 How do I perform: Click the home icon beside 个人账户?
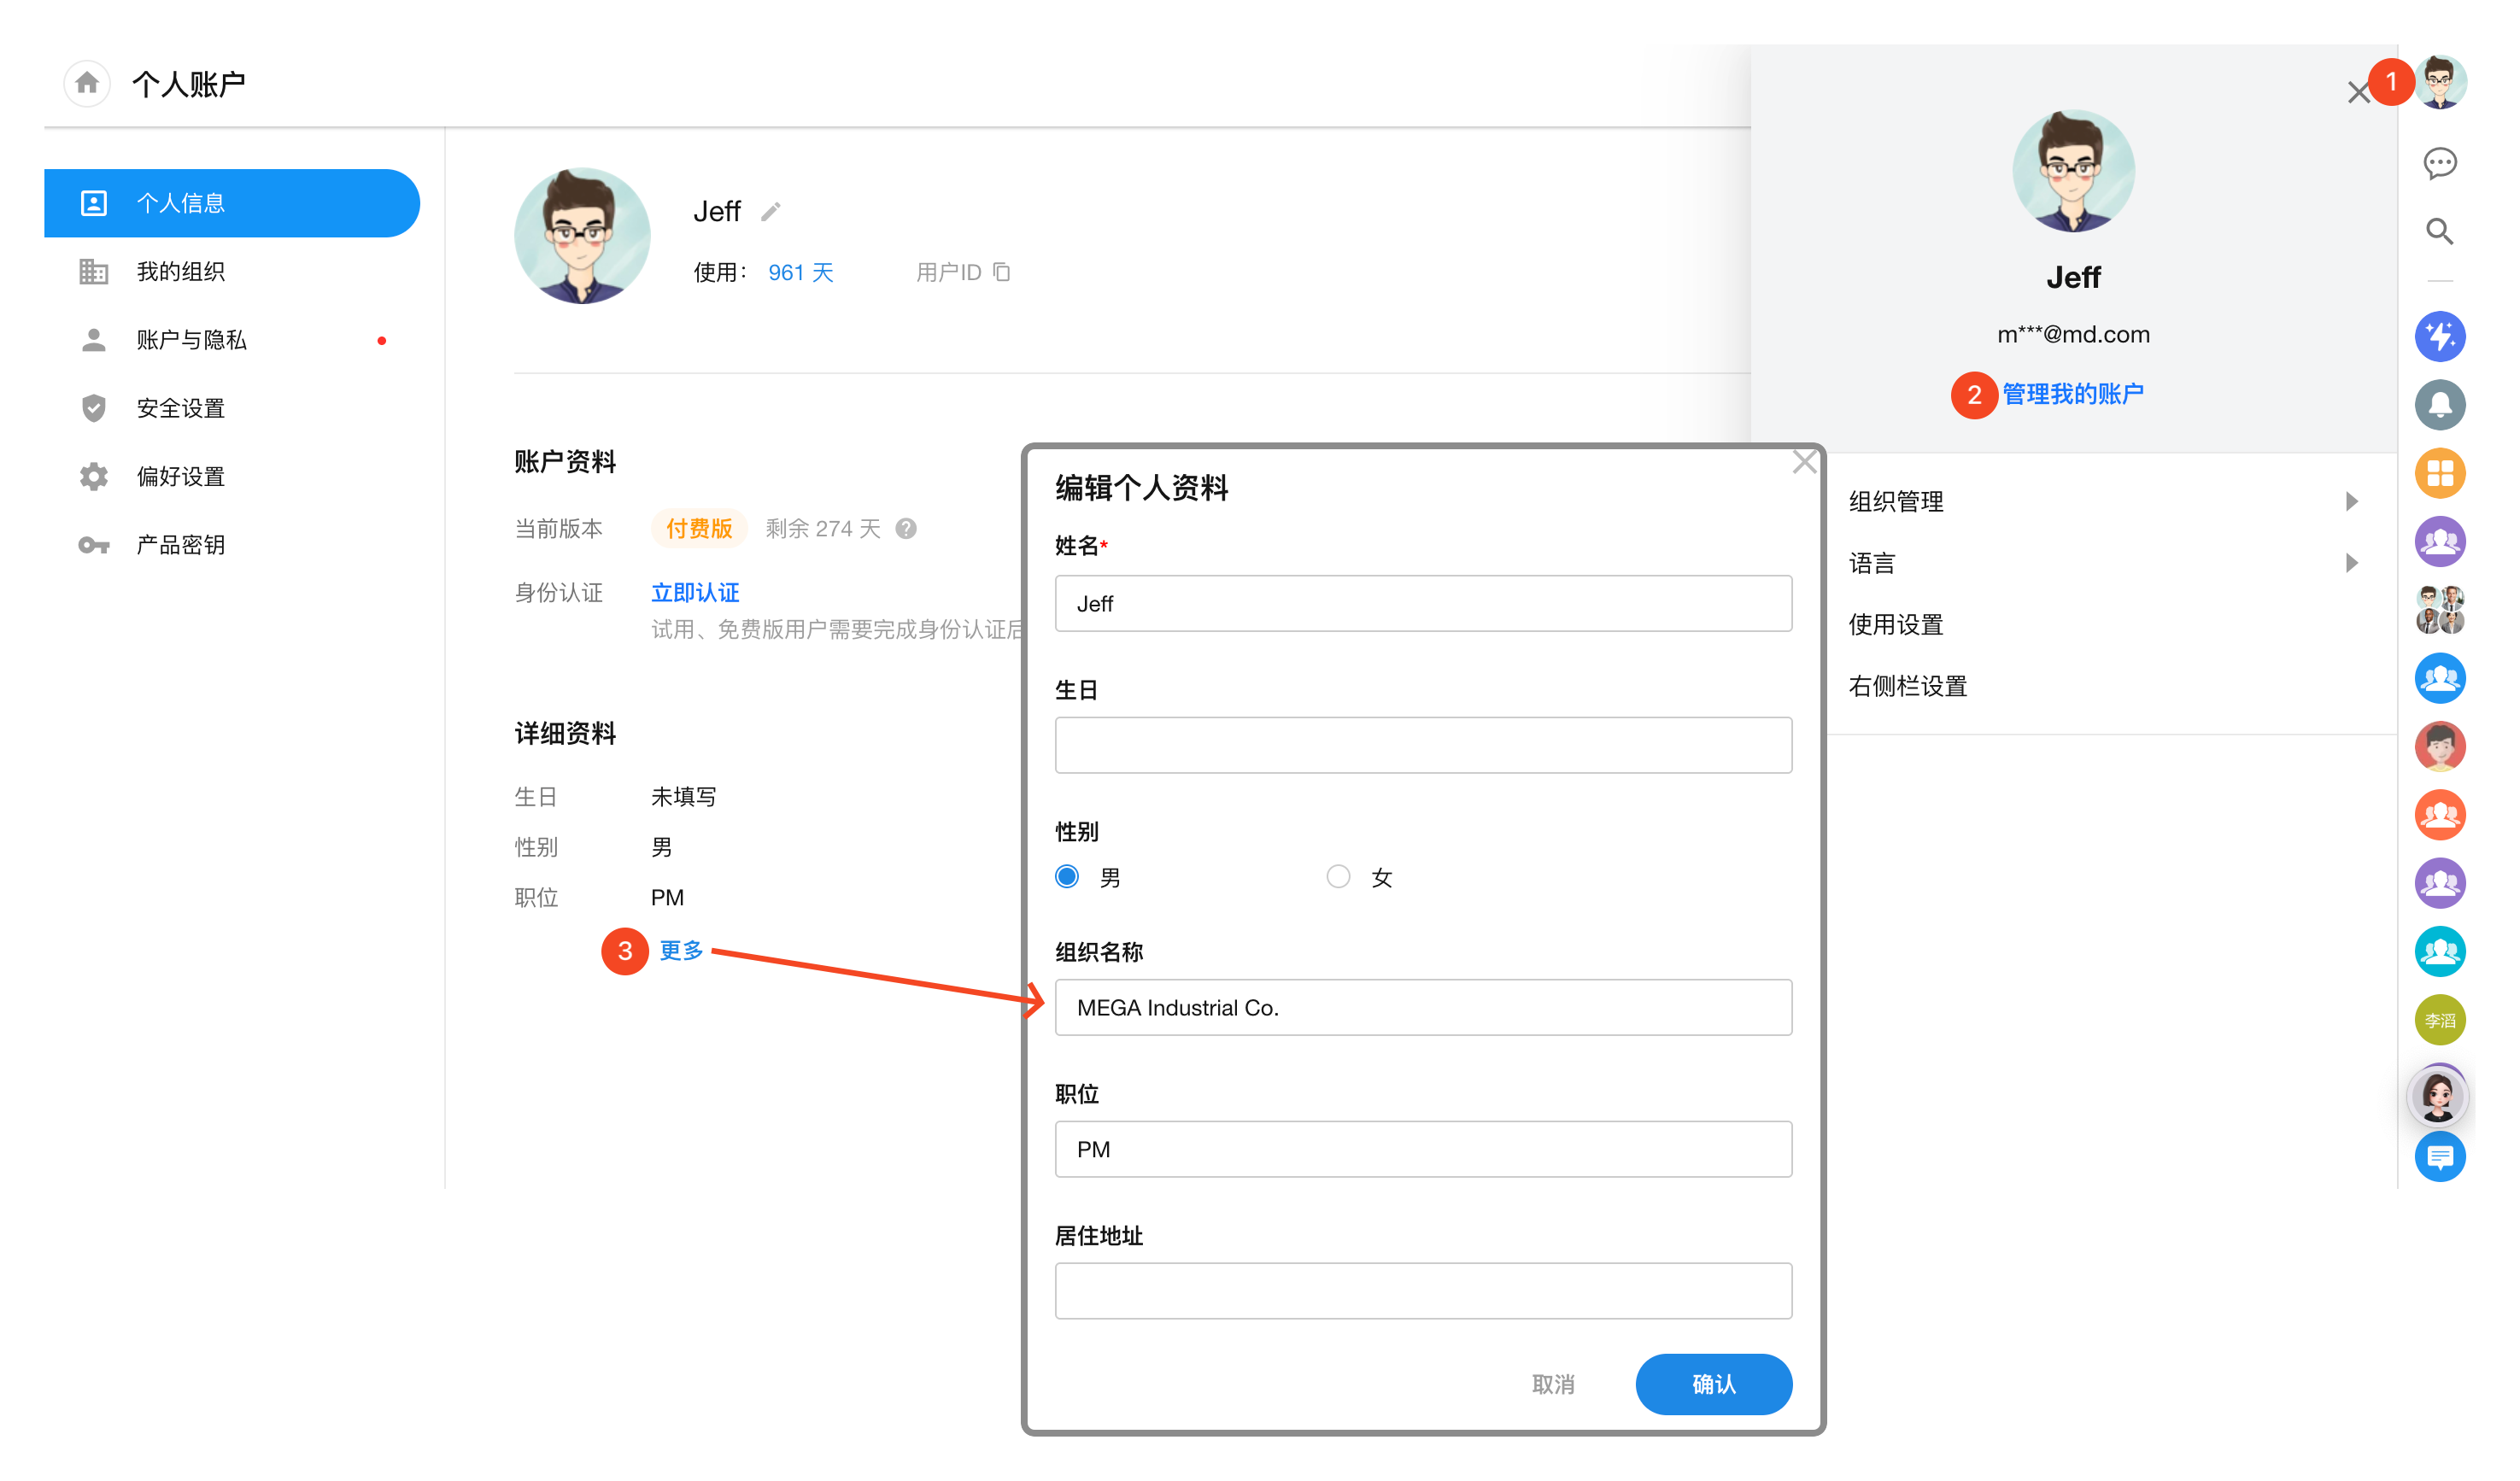(x=87, y=83)
